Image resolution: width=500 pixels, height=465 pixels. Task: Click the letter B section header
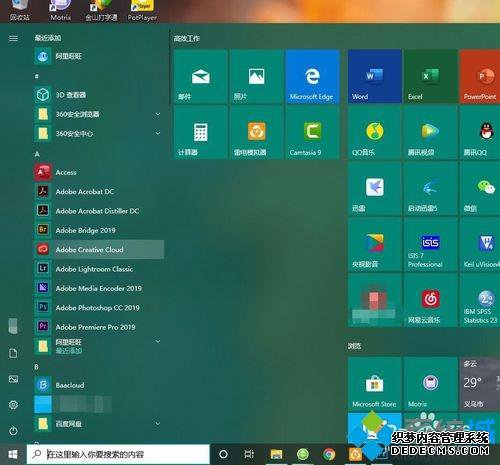pyautogui.click(x=37, y=367)
